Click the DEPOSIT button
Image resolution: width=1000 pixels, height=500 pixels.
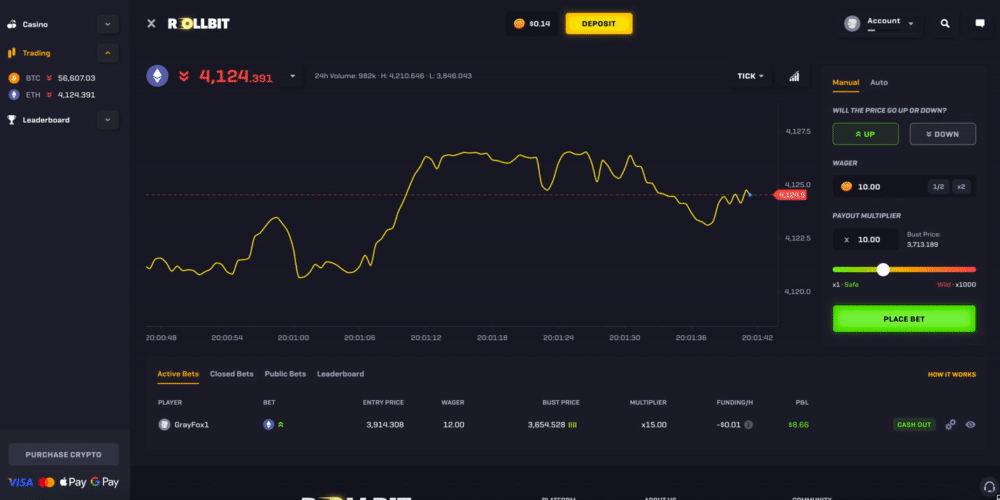599,24
